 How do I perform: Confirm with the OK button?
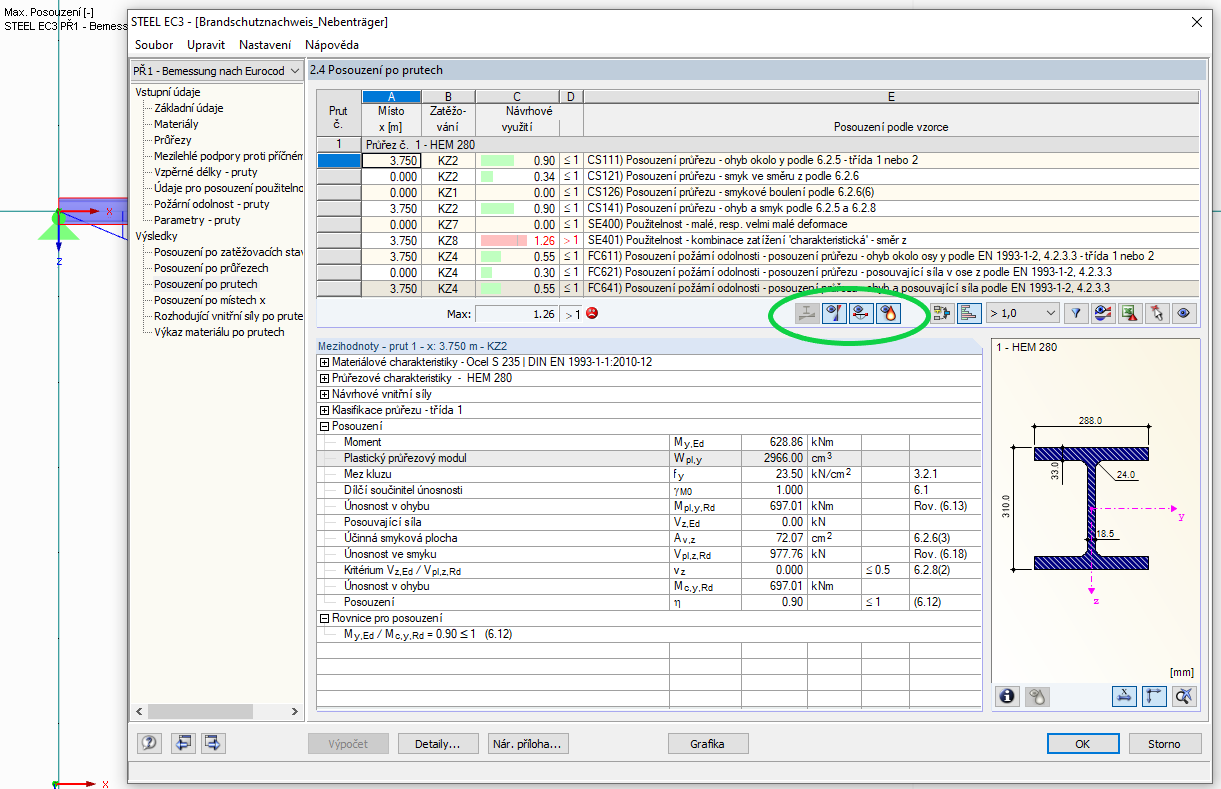click(1082, 744)
